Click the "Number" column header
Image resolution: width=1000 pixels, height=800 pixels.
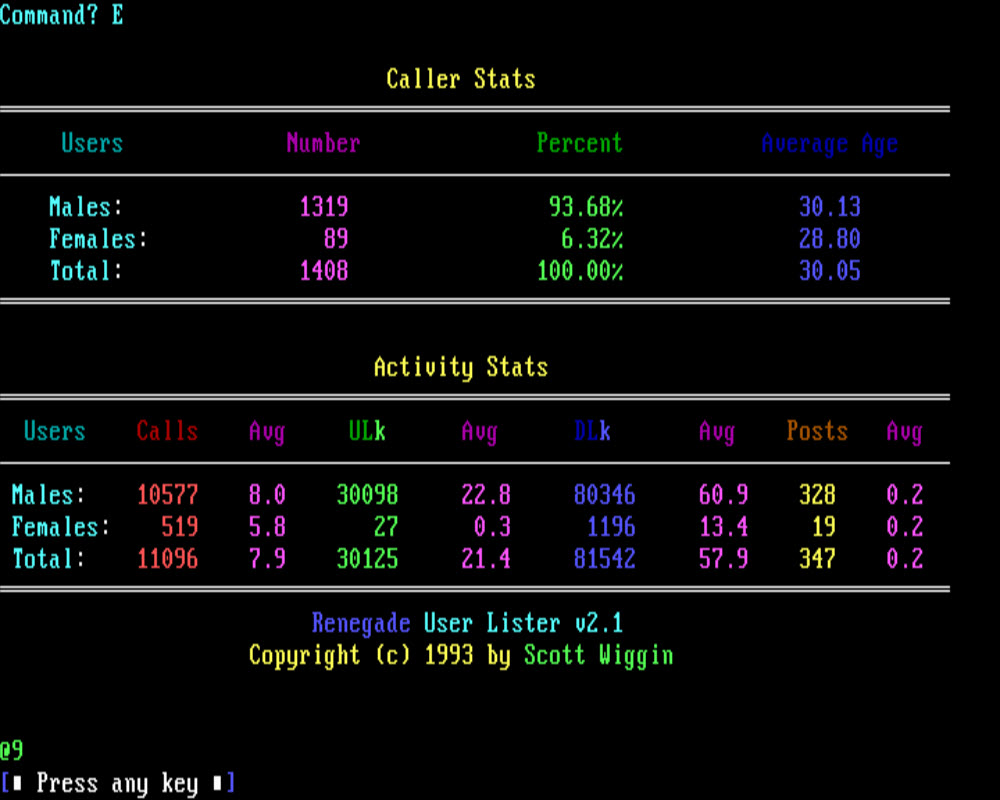323,143
